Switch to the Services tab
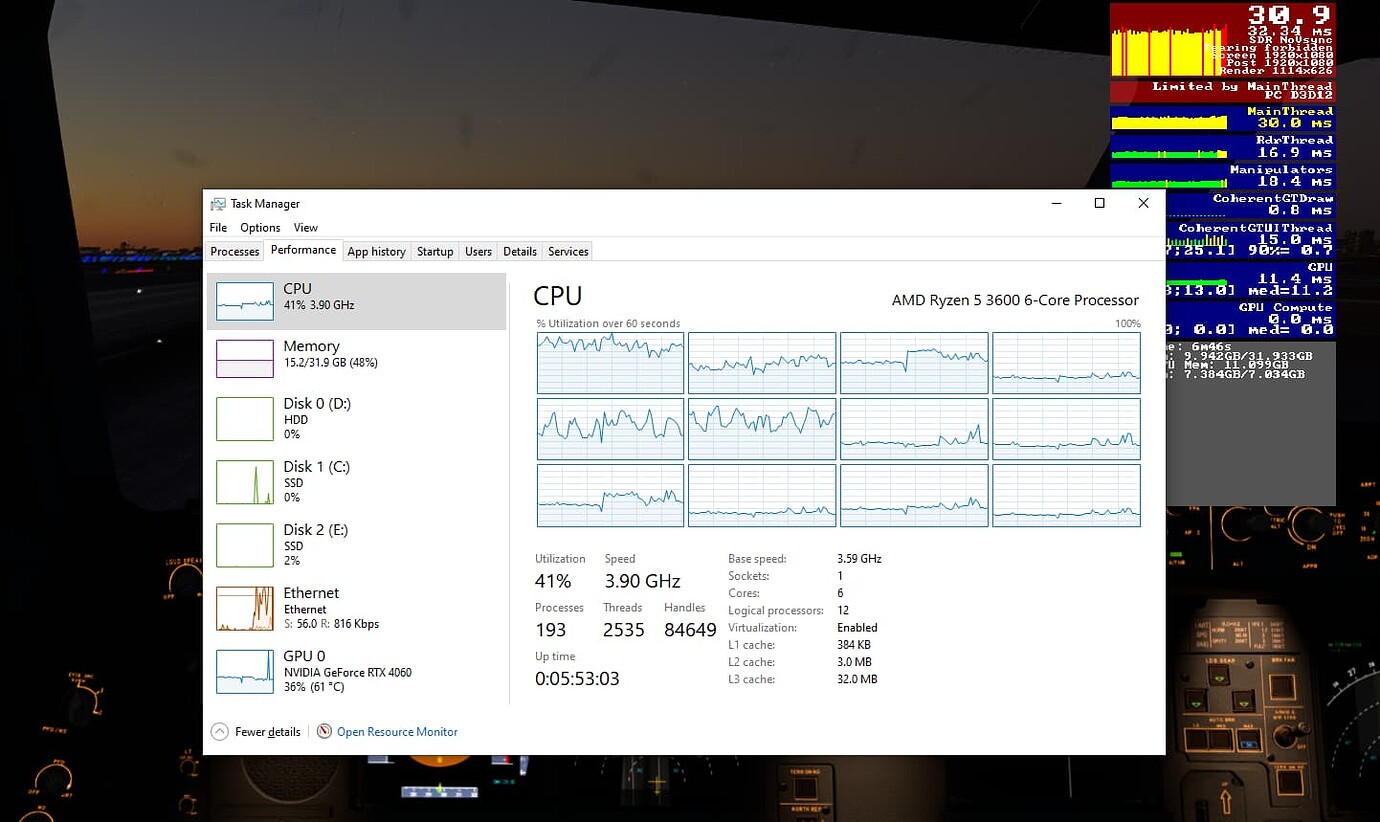The width and height of the screenshot is (1380, 822). tap(567, 251)
